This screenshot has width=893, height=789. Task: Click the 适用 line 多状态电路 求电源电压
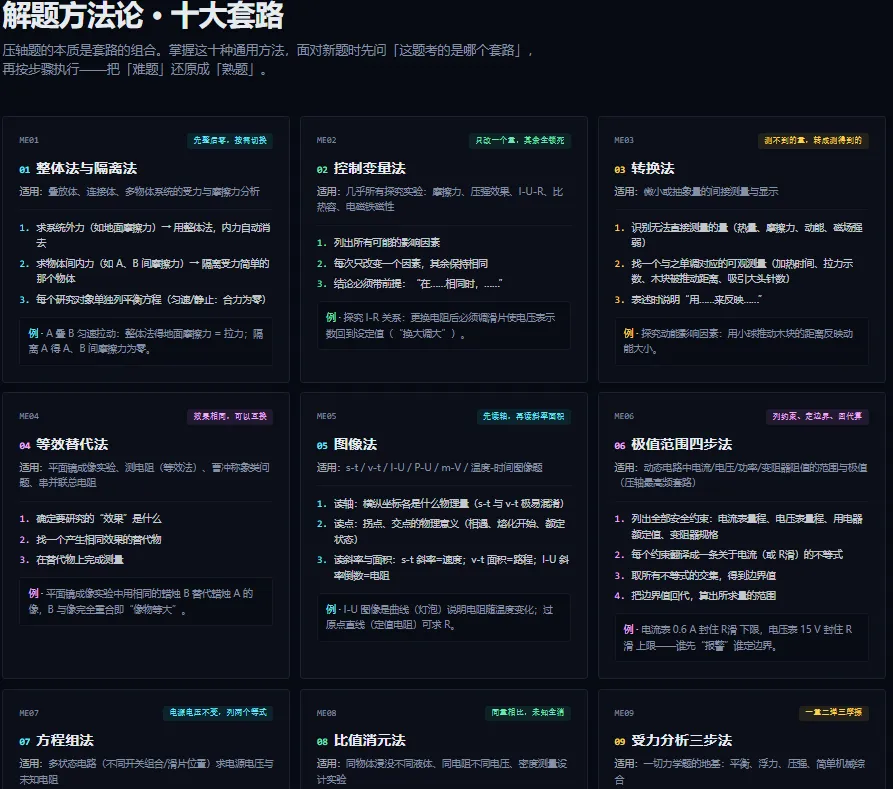point(146,771)
